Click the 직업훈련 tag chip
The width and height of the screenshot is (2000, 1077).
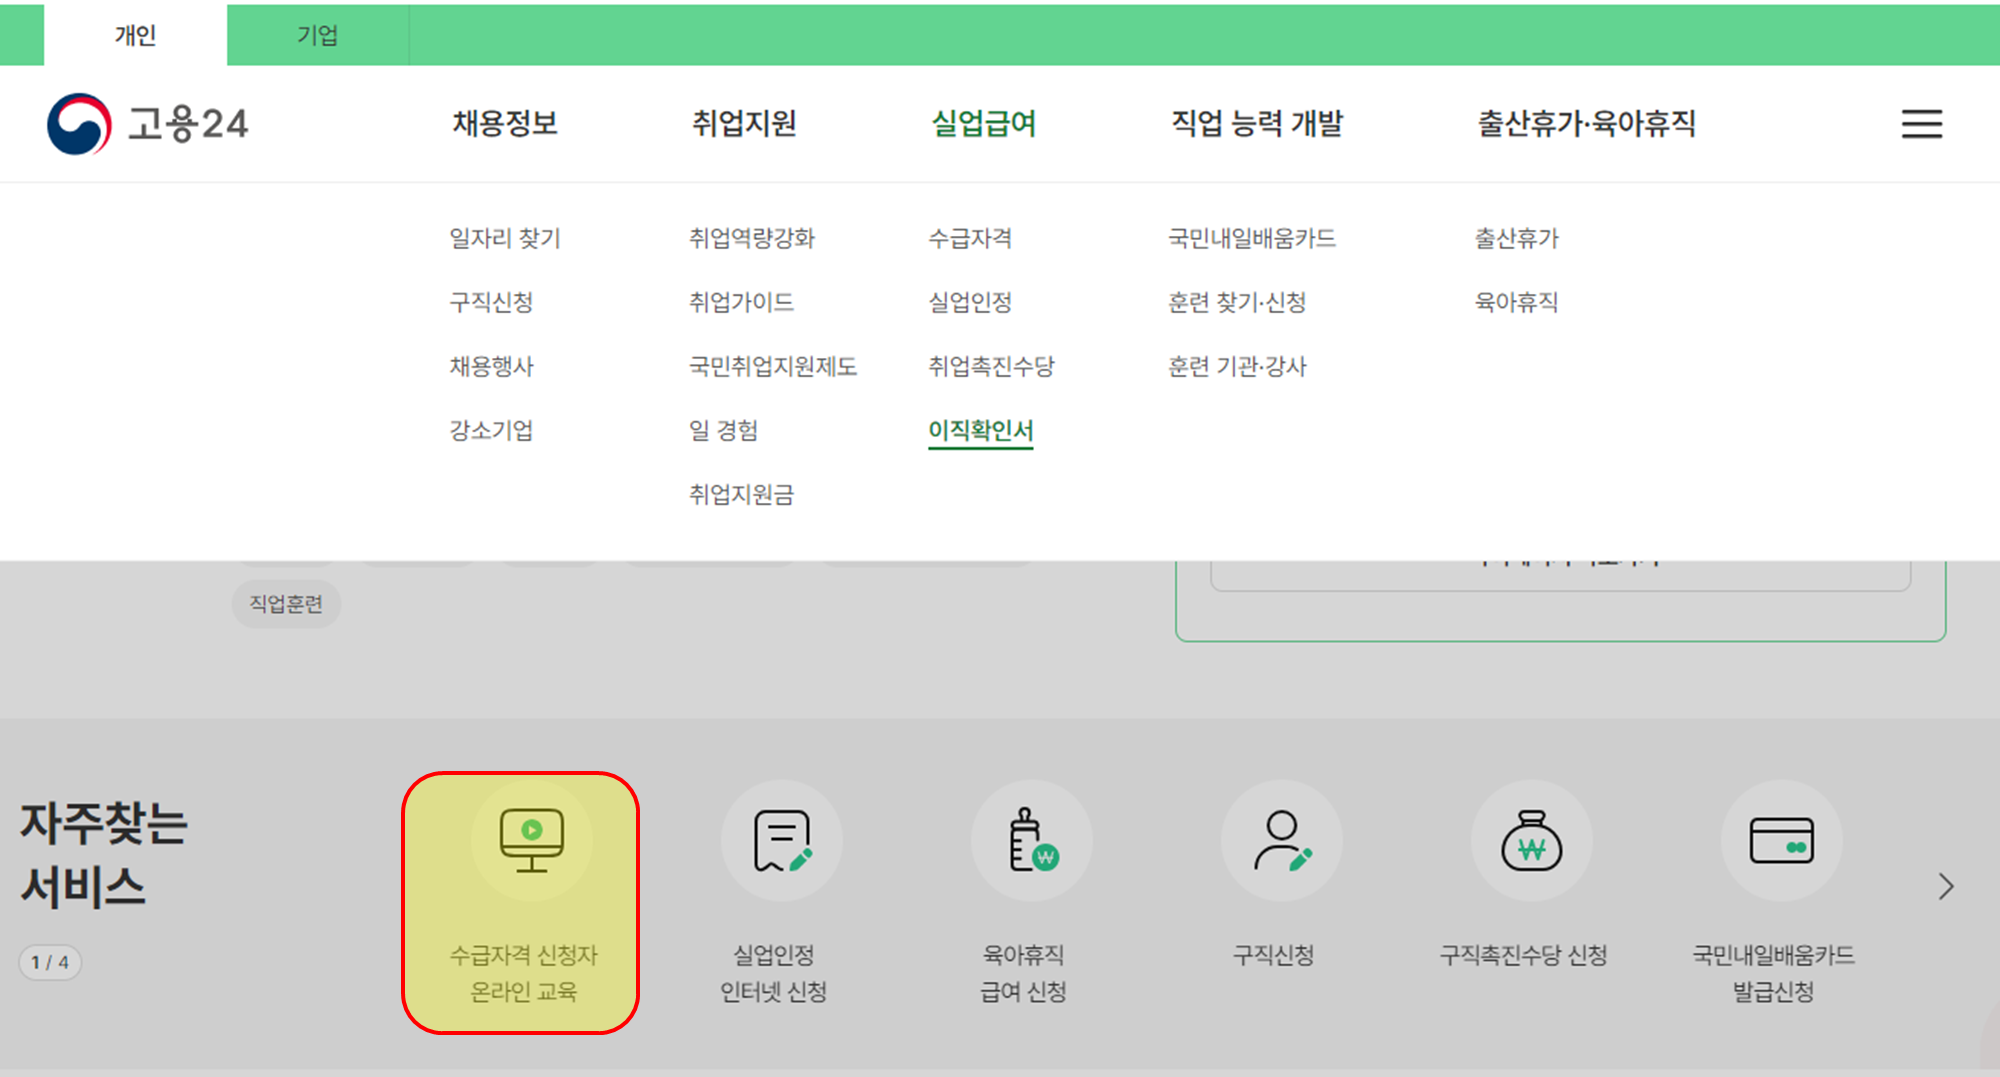point(286,603)
